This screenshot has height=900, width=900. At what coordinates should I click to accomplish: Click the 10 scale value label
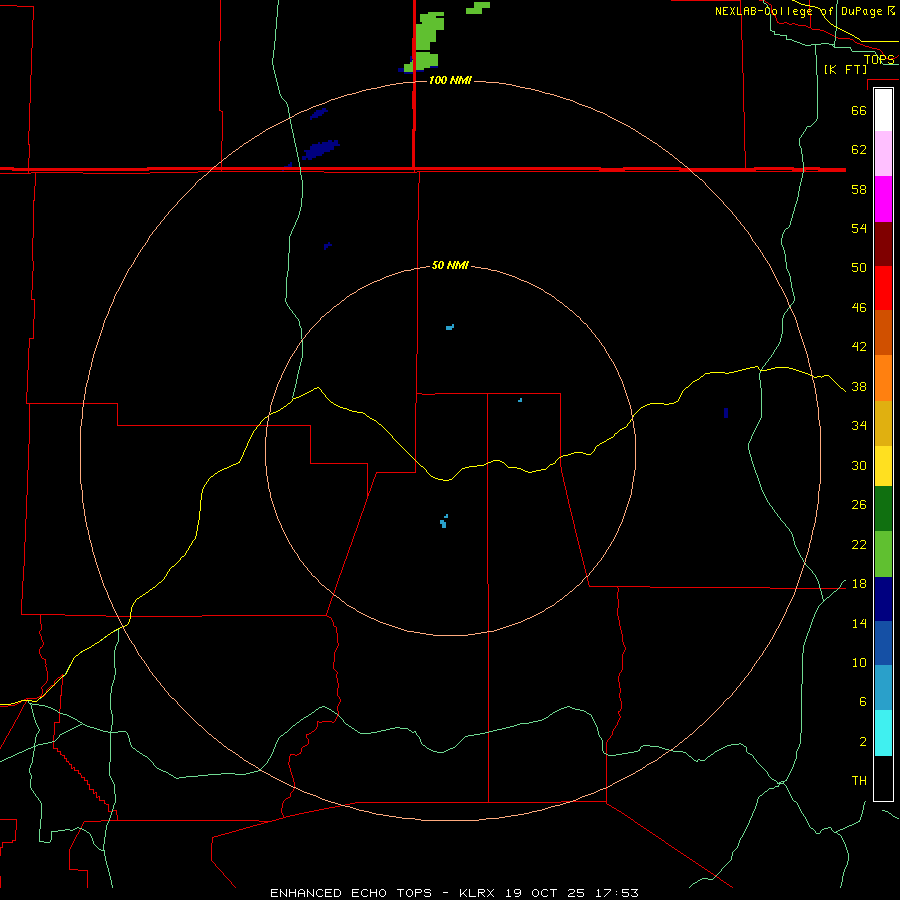tap(859, 662)
